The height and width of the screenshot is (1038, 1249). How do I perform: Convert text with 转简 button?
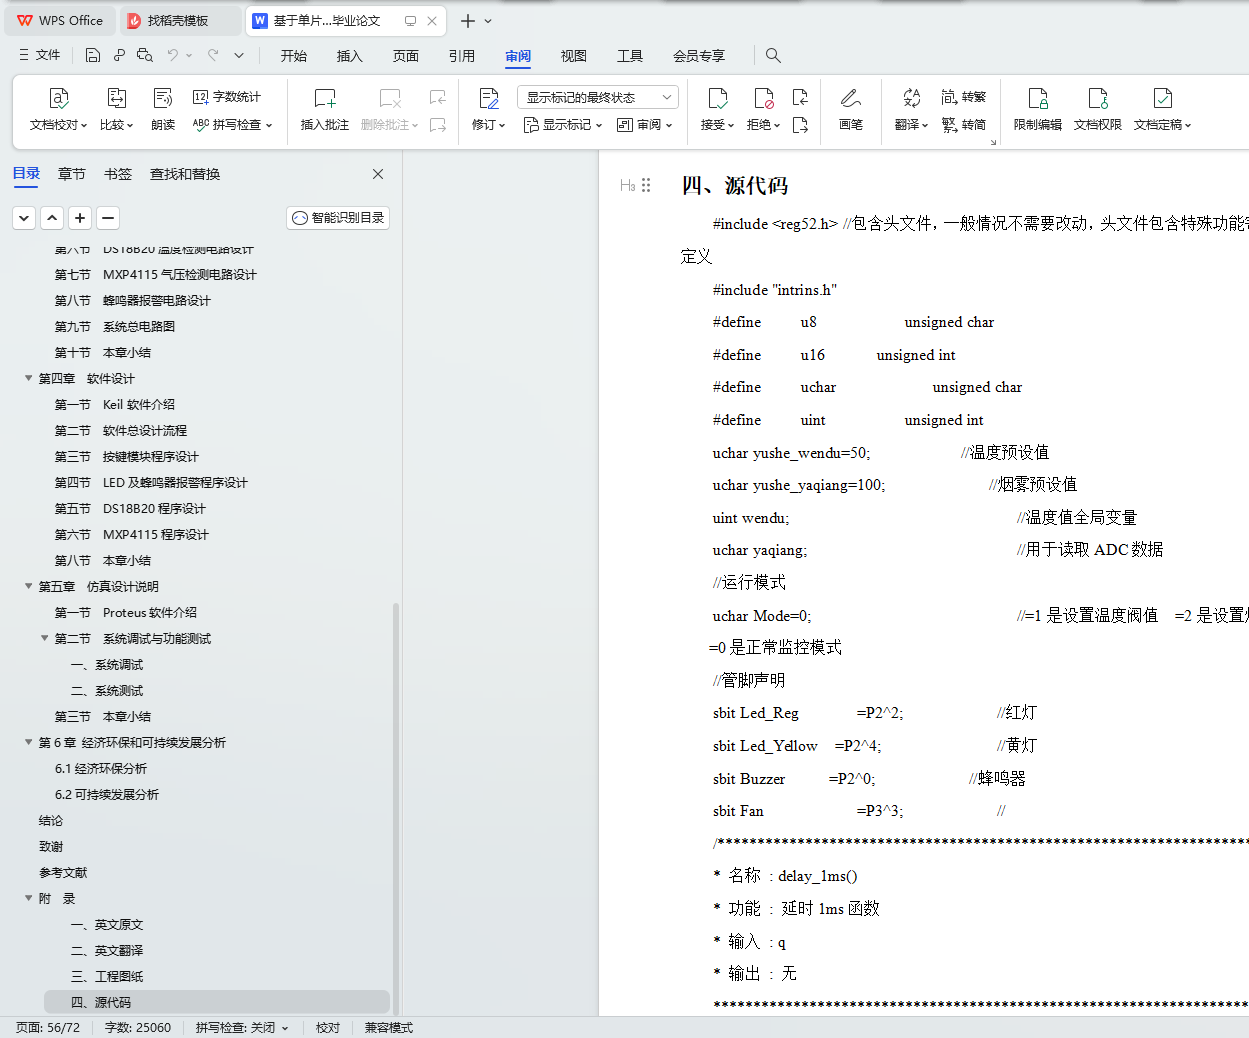tap(964, 125)
